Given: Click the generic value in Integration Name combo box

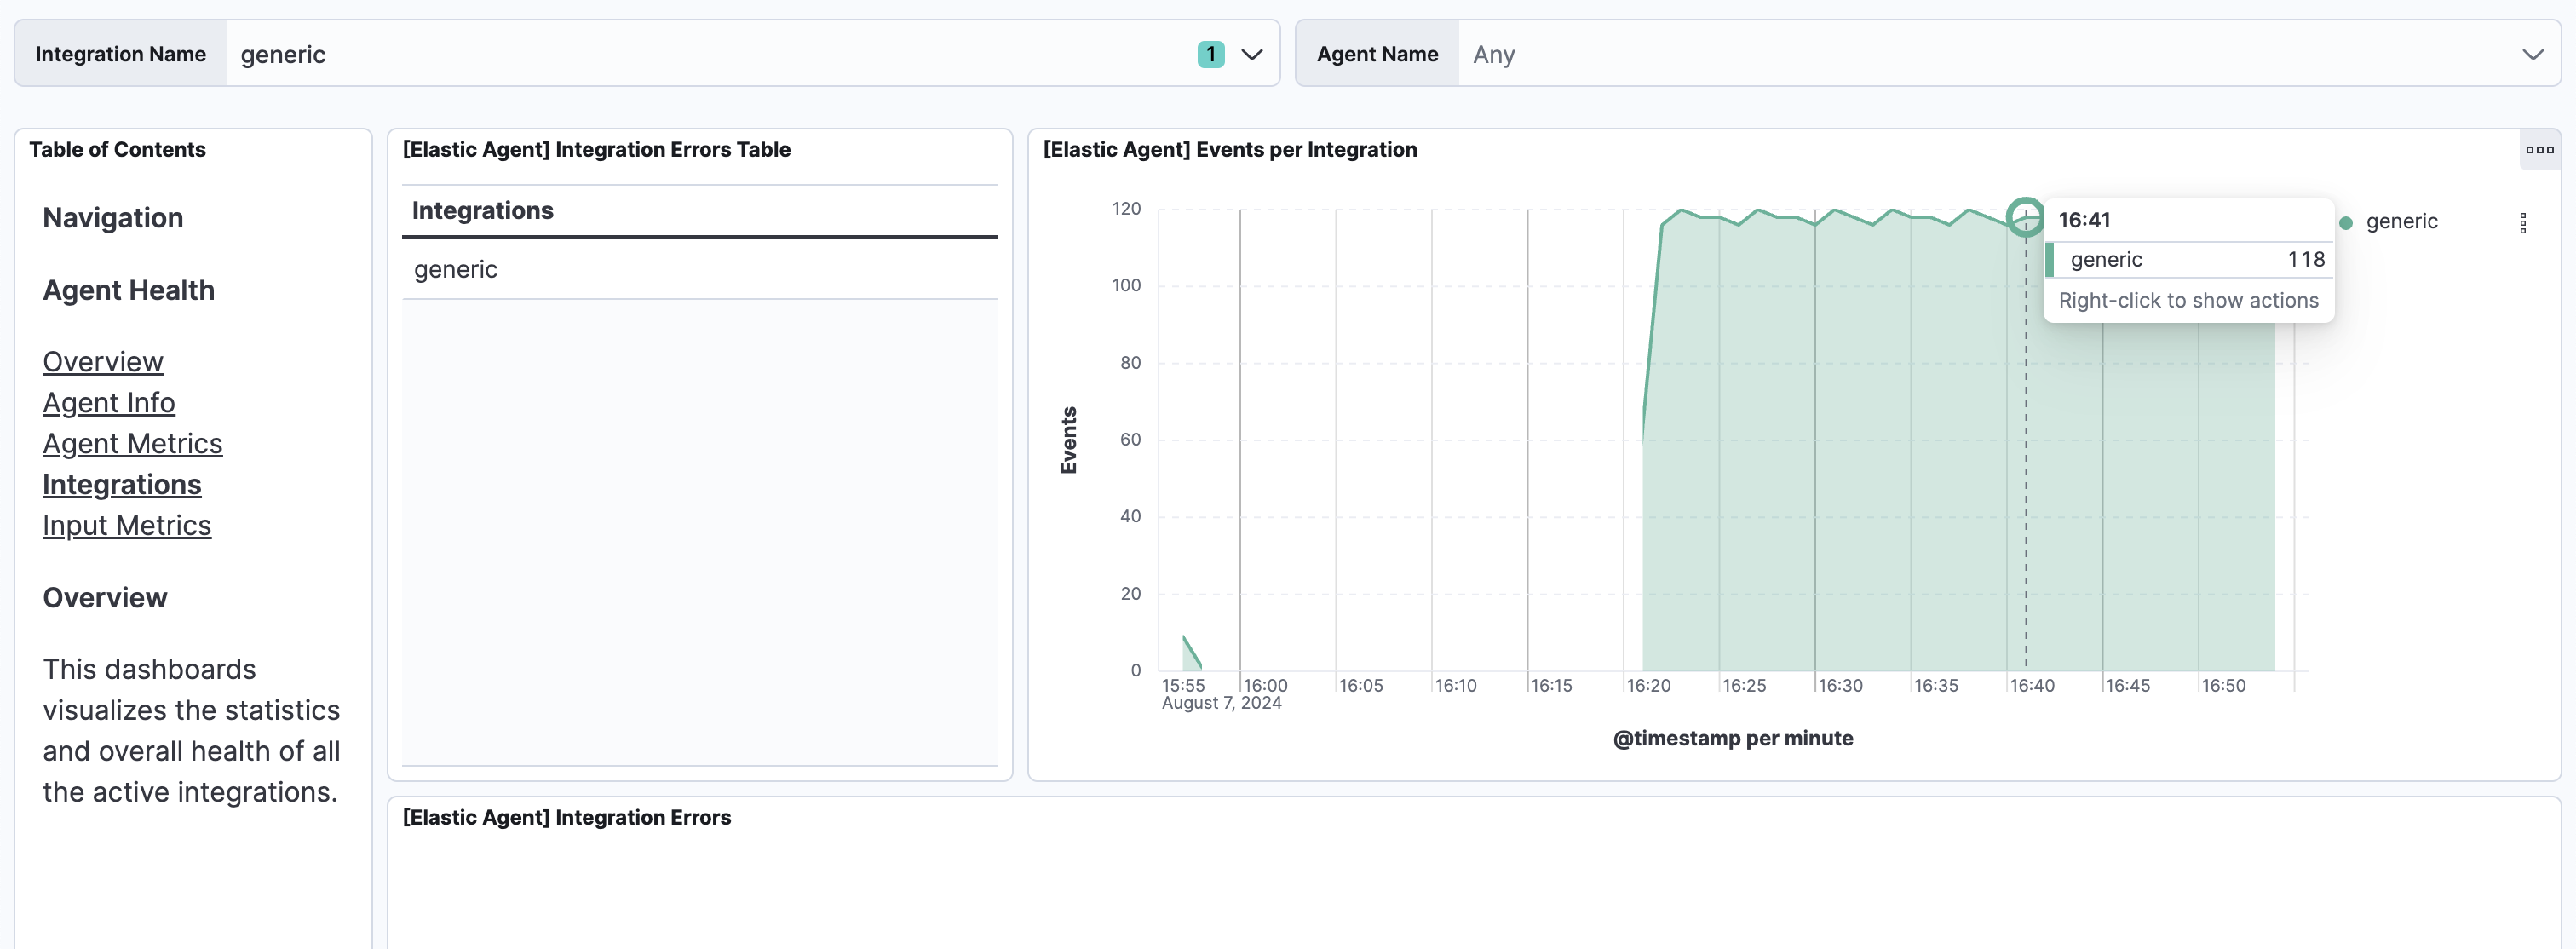Looking at the screenshot, I should (x=283, y=55).
